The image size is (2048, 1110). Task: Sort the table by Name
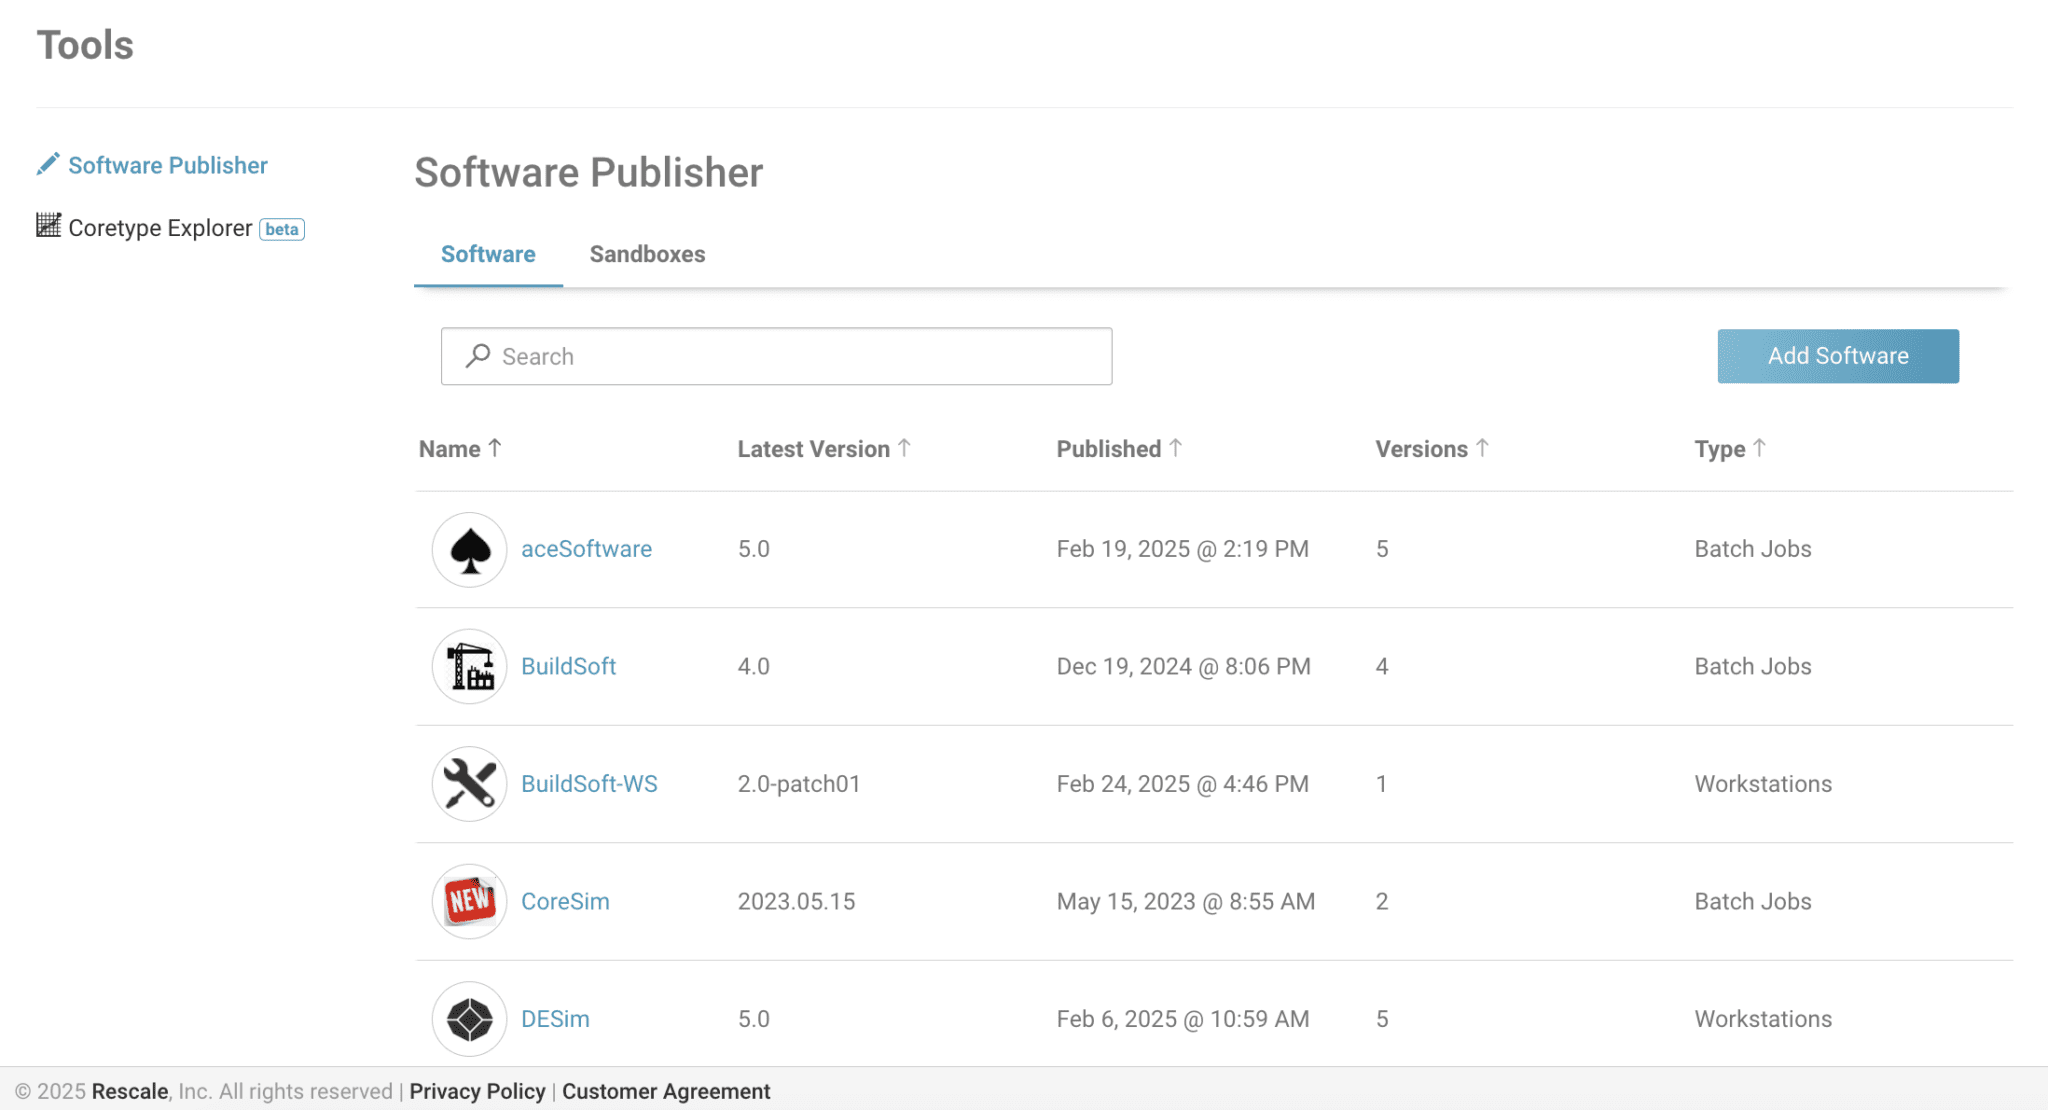(x=459, y=449)
